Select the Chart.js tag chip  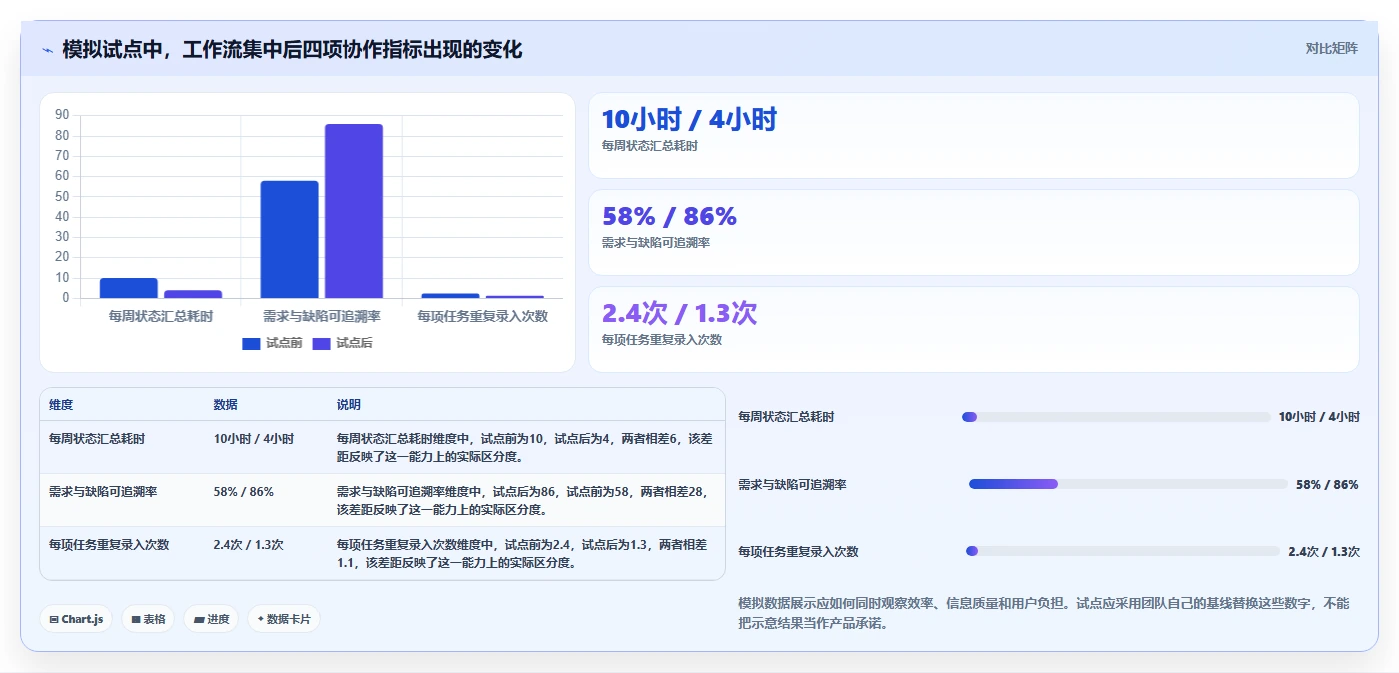[x=77, y=619]
